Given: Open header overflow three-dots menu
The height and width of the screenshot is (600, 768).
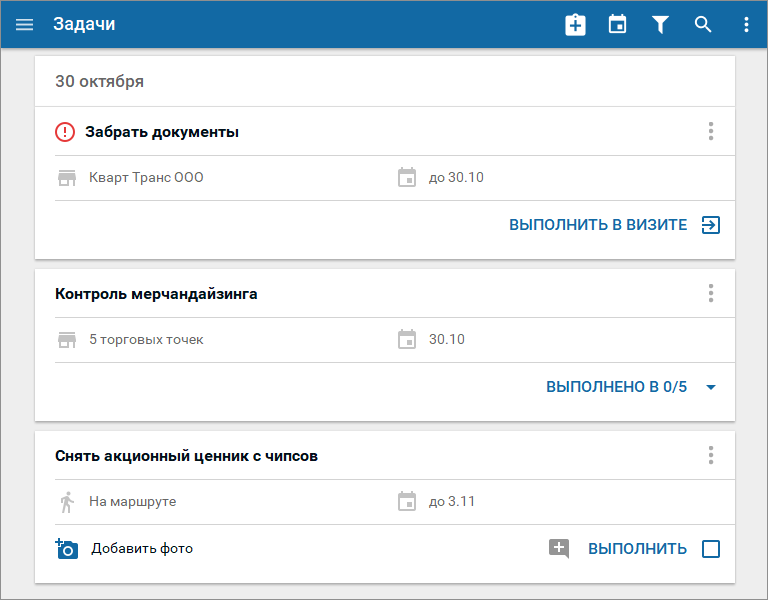Looking at the screenshot, I should (x=746, y=24).
